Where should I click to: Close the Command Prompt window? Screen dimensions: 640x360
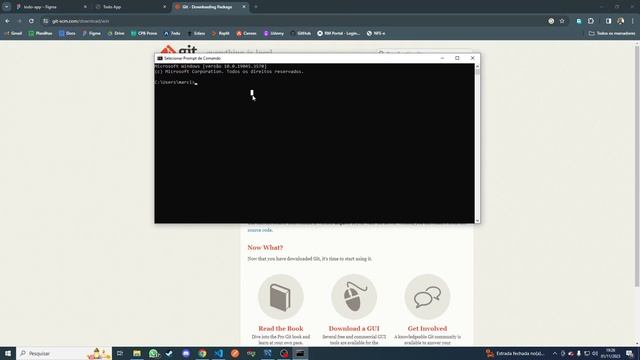click(473, 58)
